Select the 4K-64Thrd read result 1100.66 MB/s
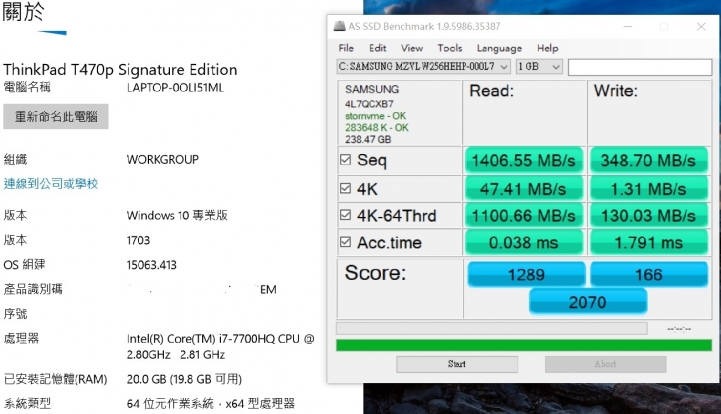 (x=524, y=215)
